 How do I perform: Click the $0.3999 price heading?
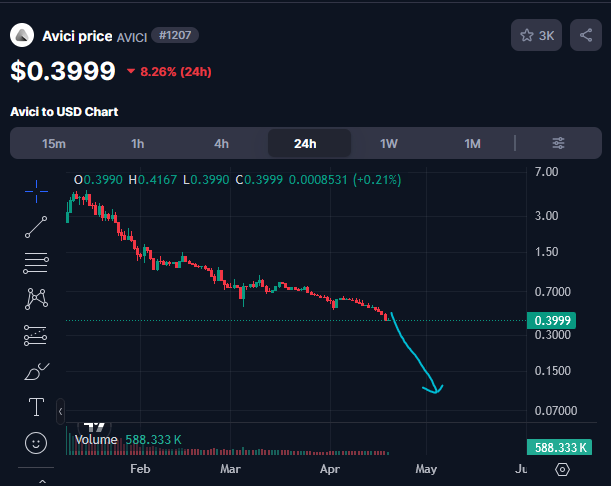point(63,71)
